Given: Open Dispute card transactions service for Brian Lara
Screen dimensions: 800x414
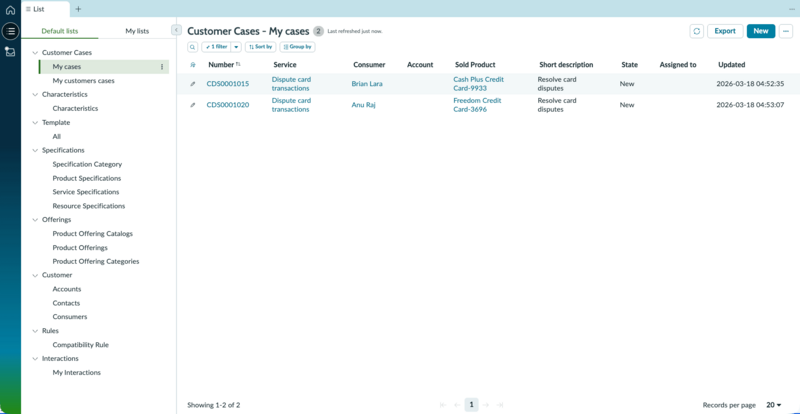Looking at the screenshot, I should 291,84.
